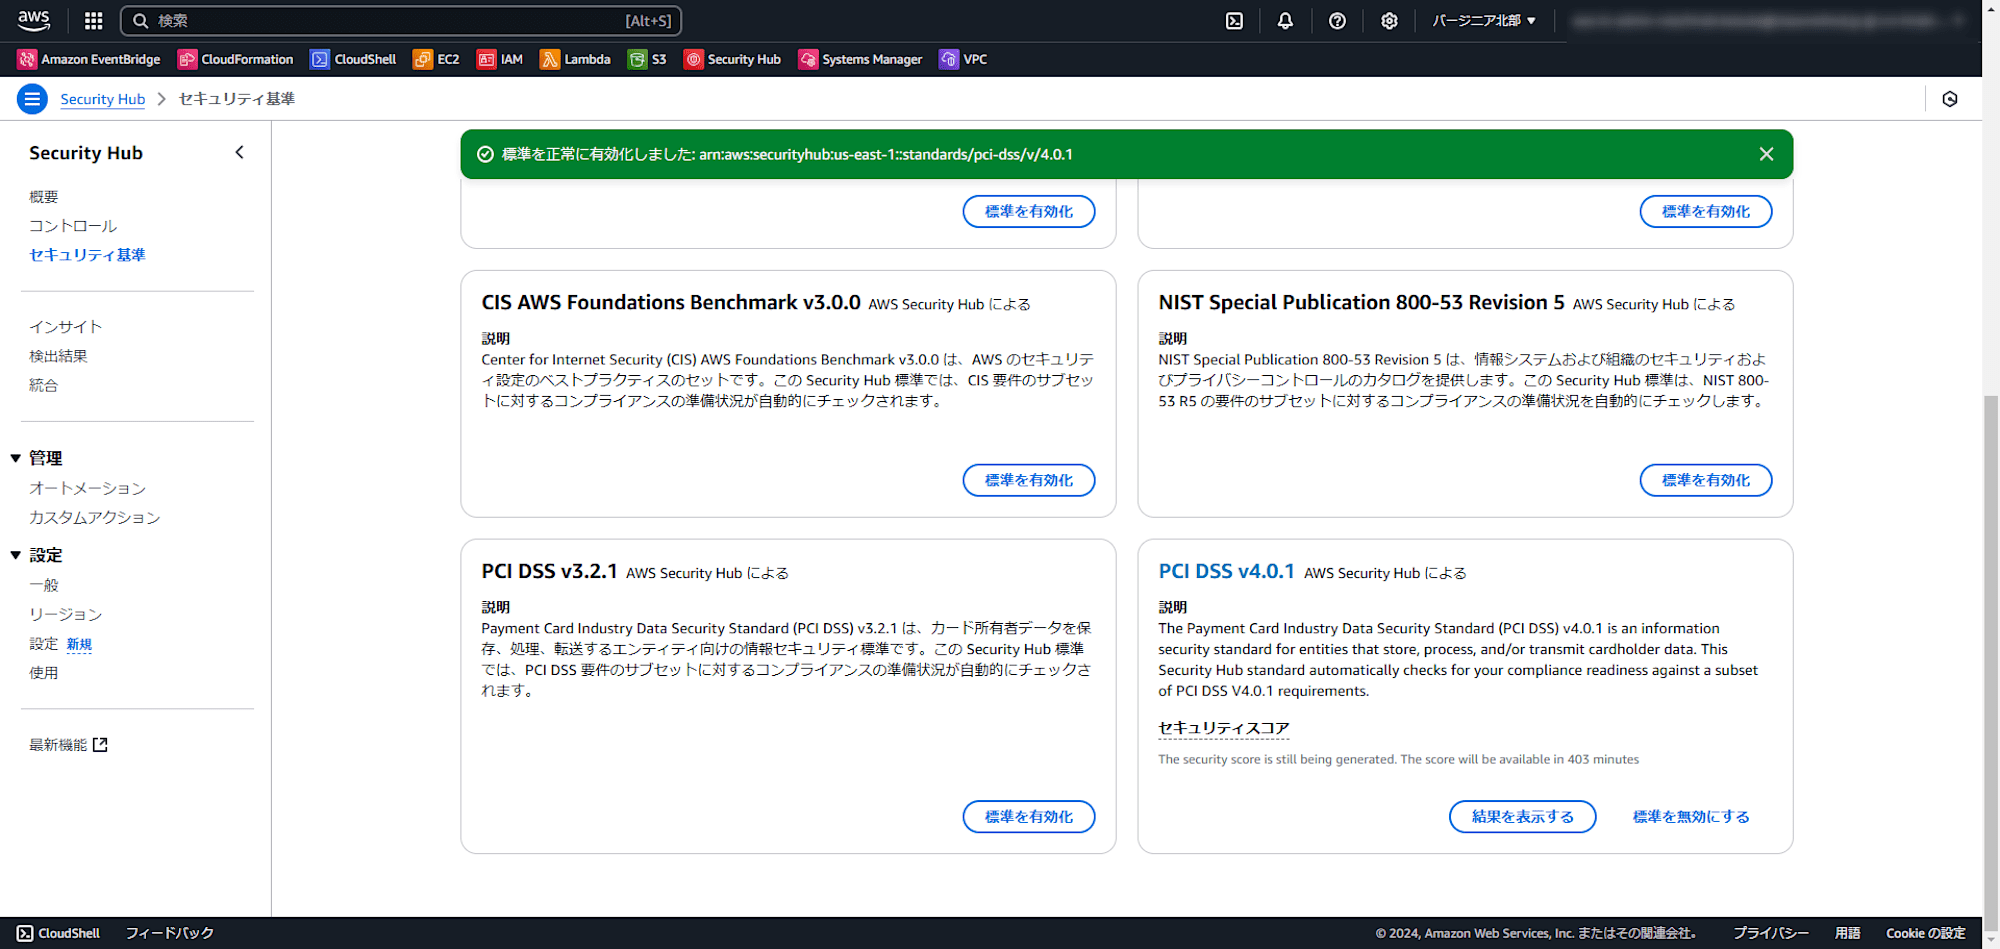This screenshot has height=949, width=2000.
Task: Open CloudShell from the top bar icon
Action: 1235,20
